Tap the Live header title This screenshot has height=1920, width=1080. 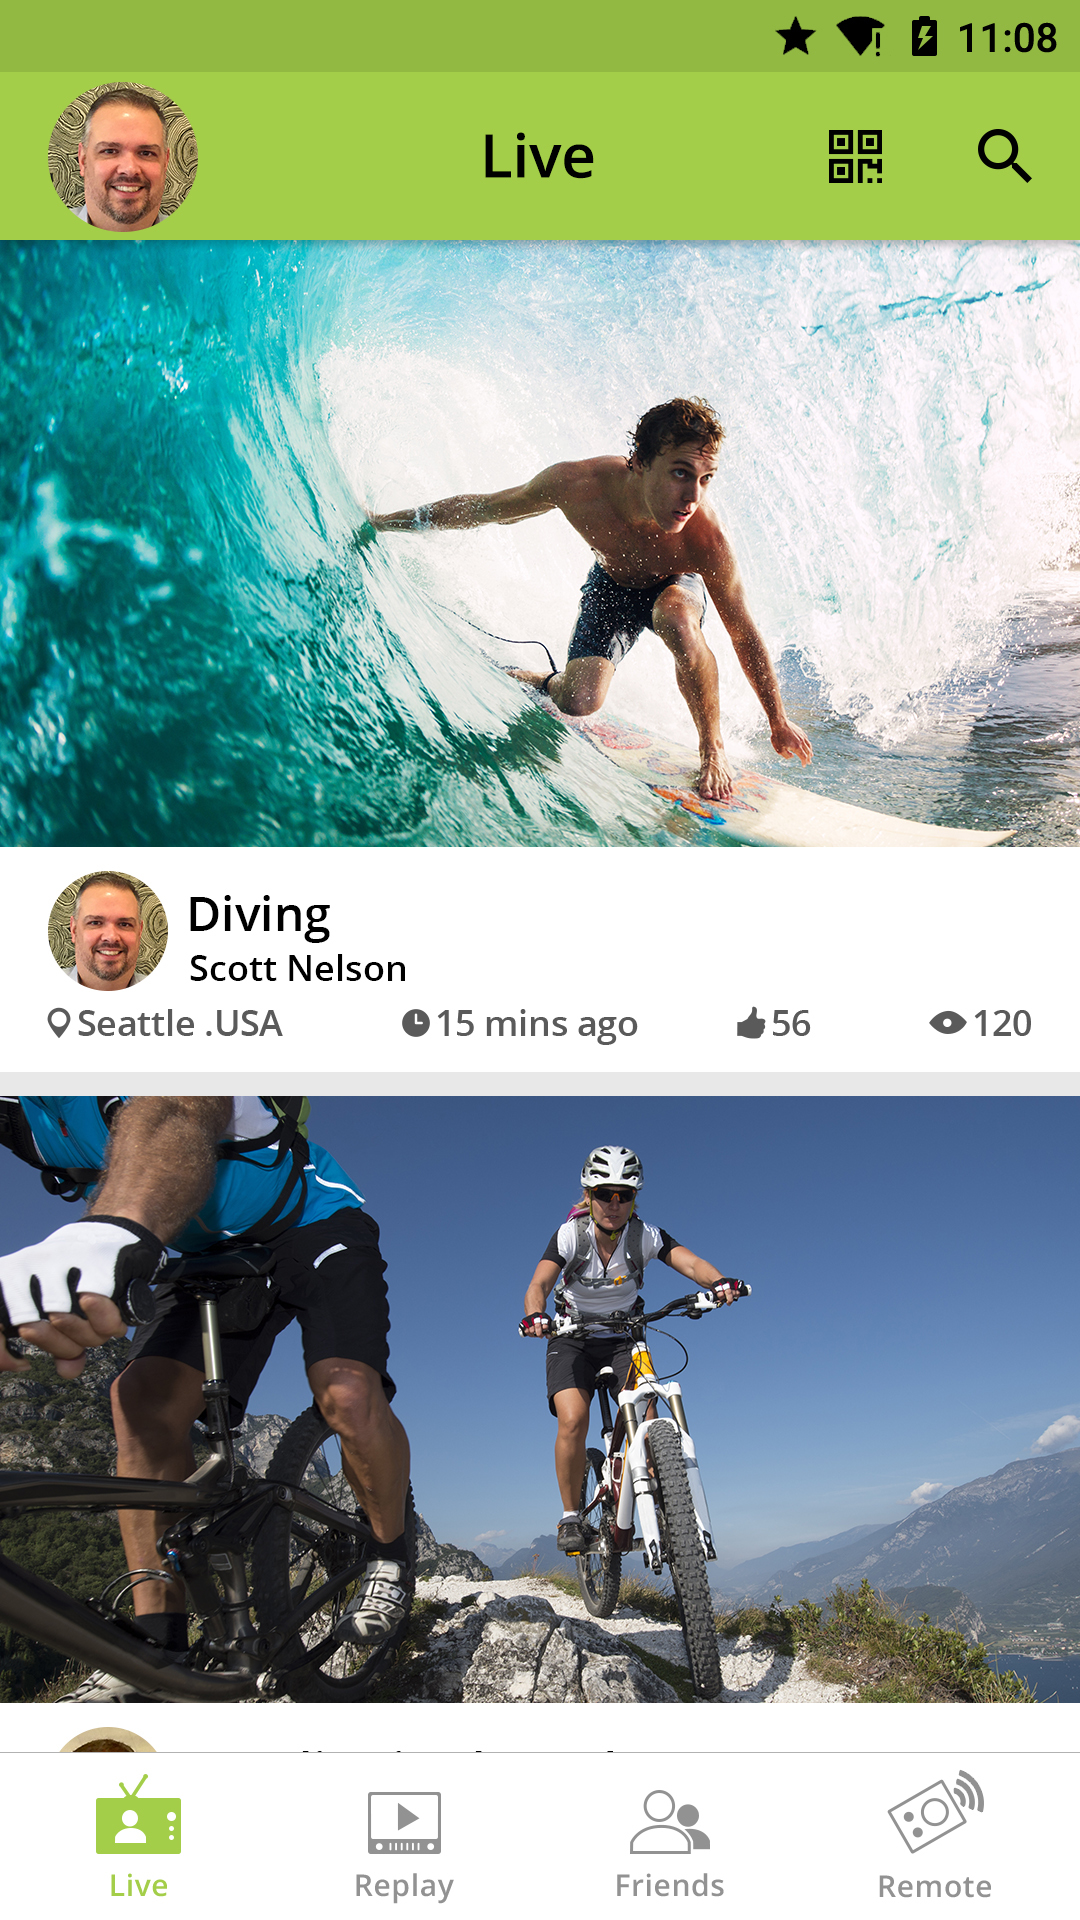point(538,157)
